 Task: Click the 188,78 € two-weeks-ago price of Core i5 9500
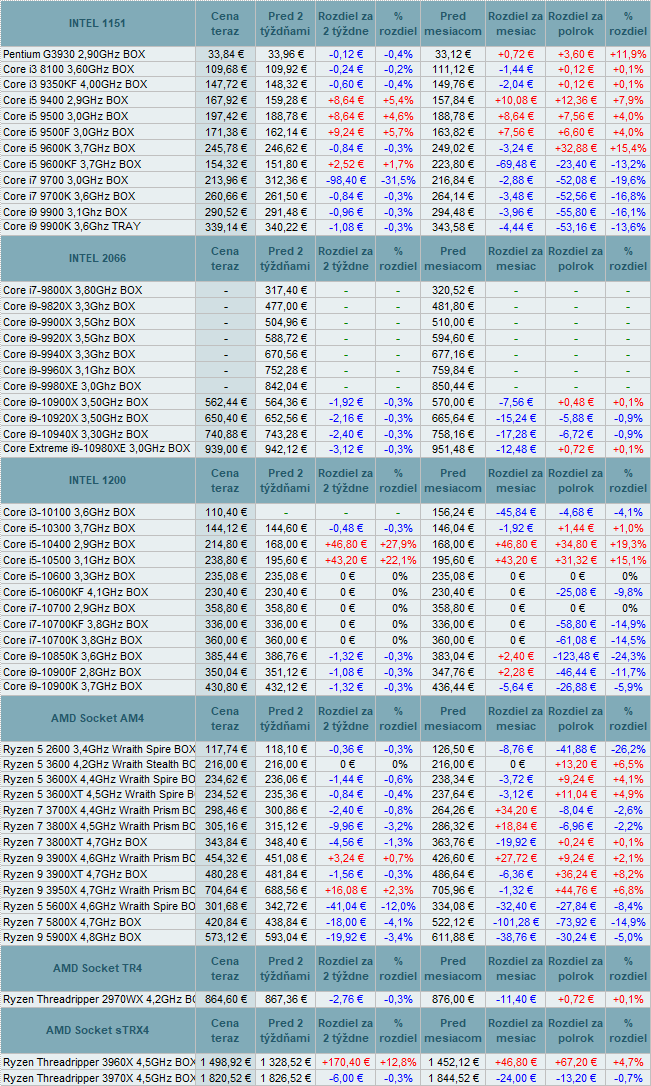285,116
